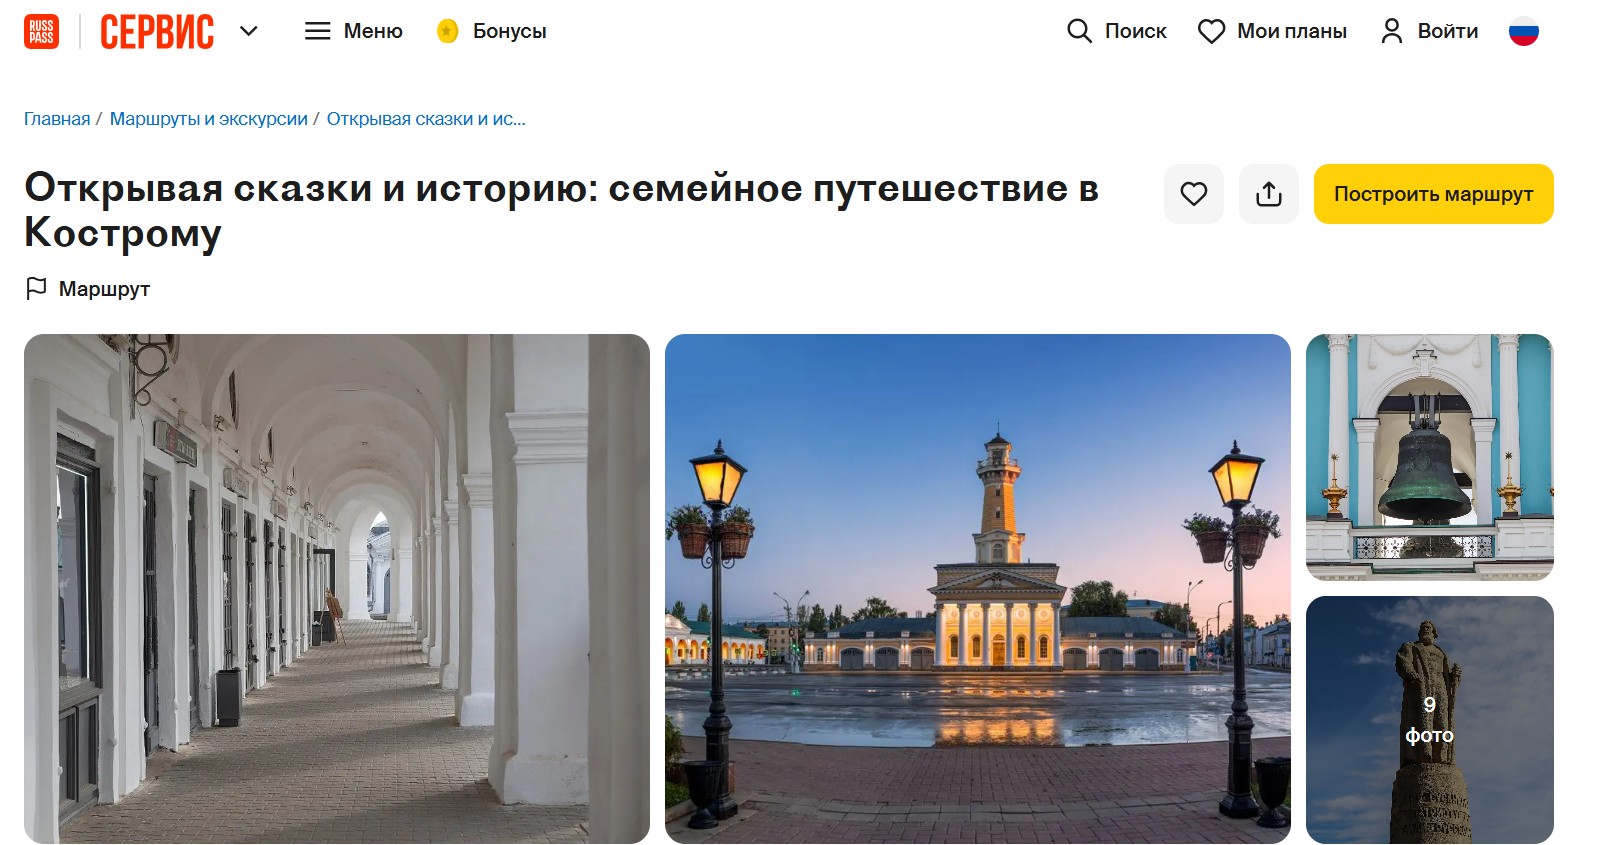Click the RUSSPASS logo icon

pos(41,31)
